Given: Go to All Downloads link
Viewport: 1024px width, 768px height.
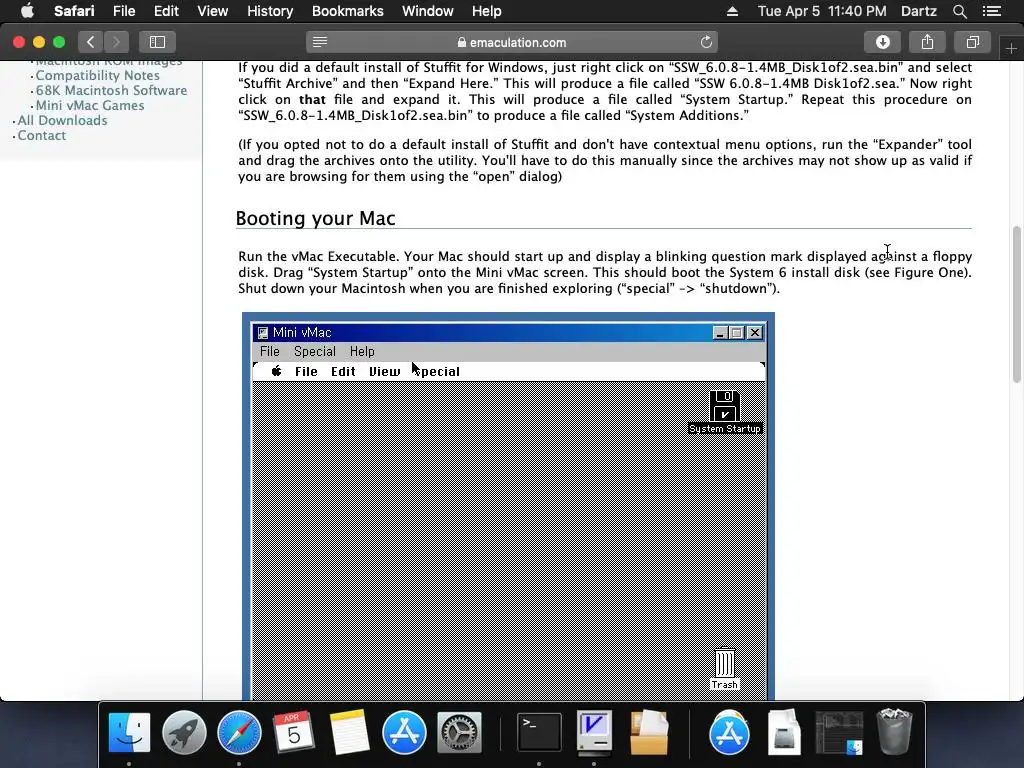Looking at the screenshot, I should tap(62, 120).
